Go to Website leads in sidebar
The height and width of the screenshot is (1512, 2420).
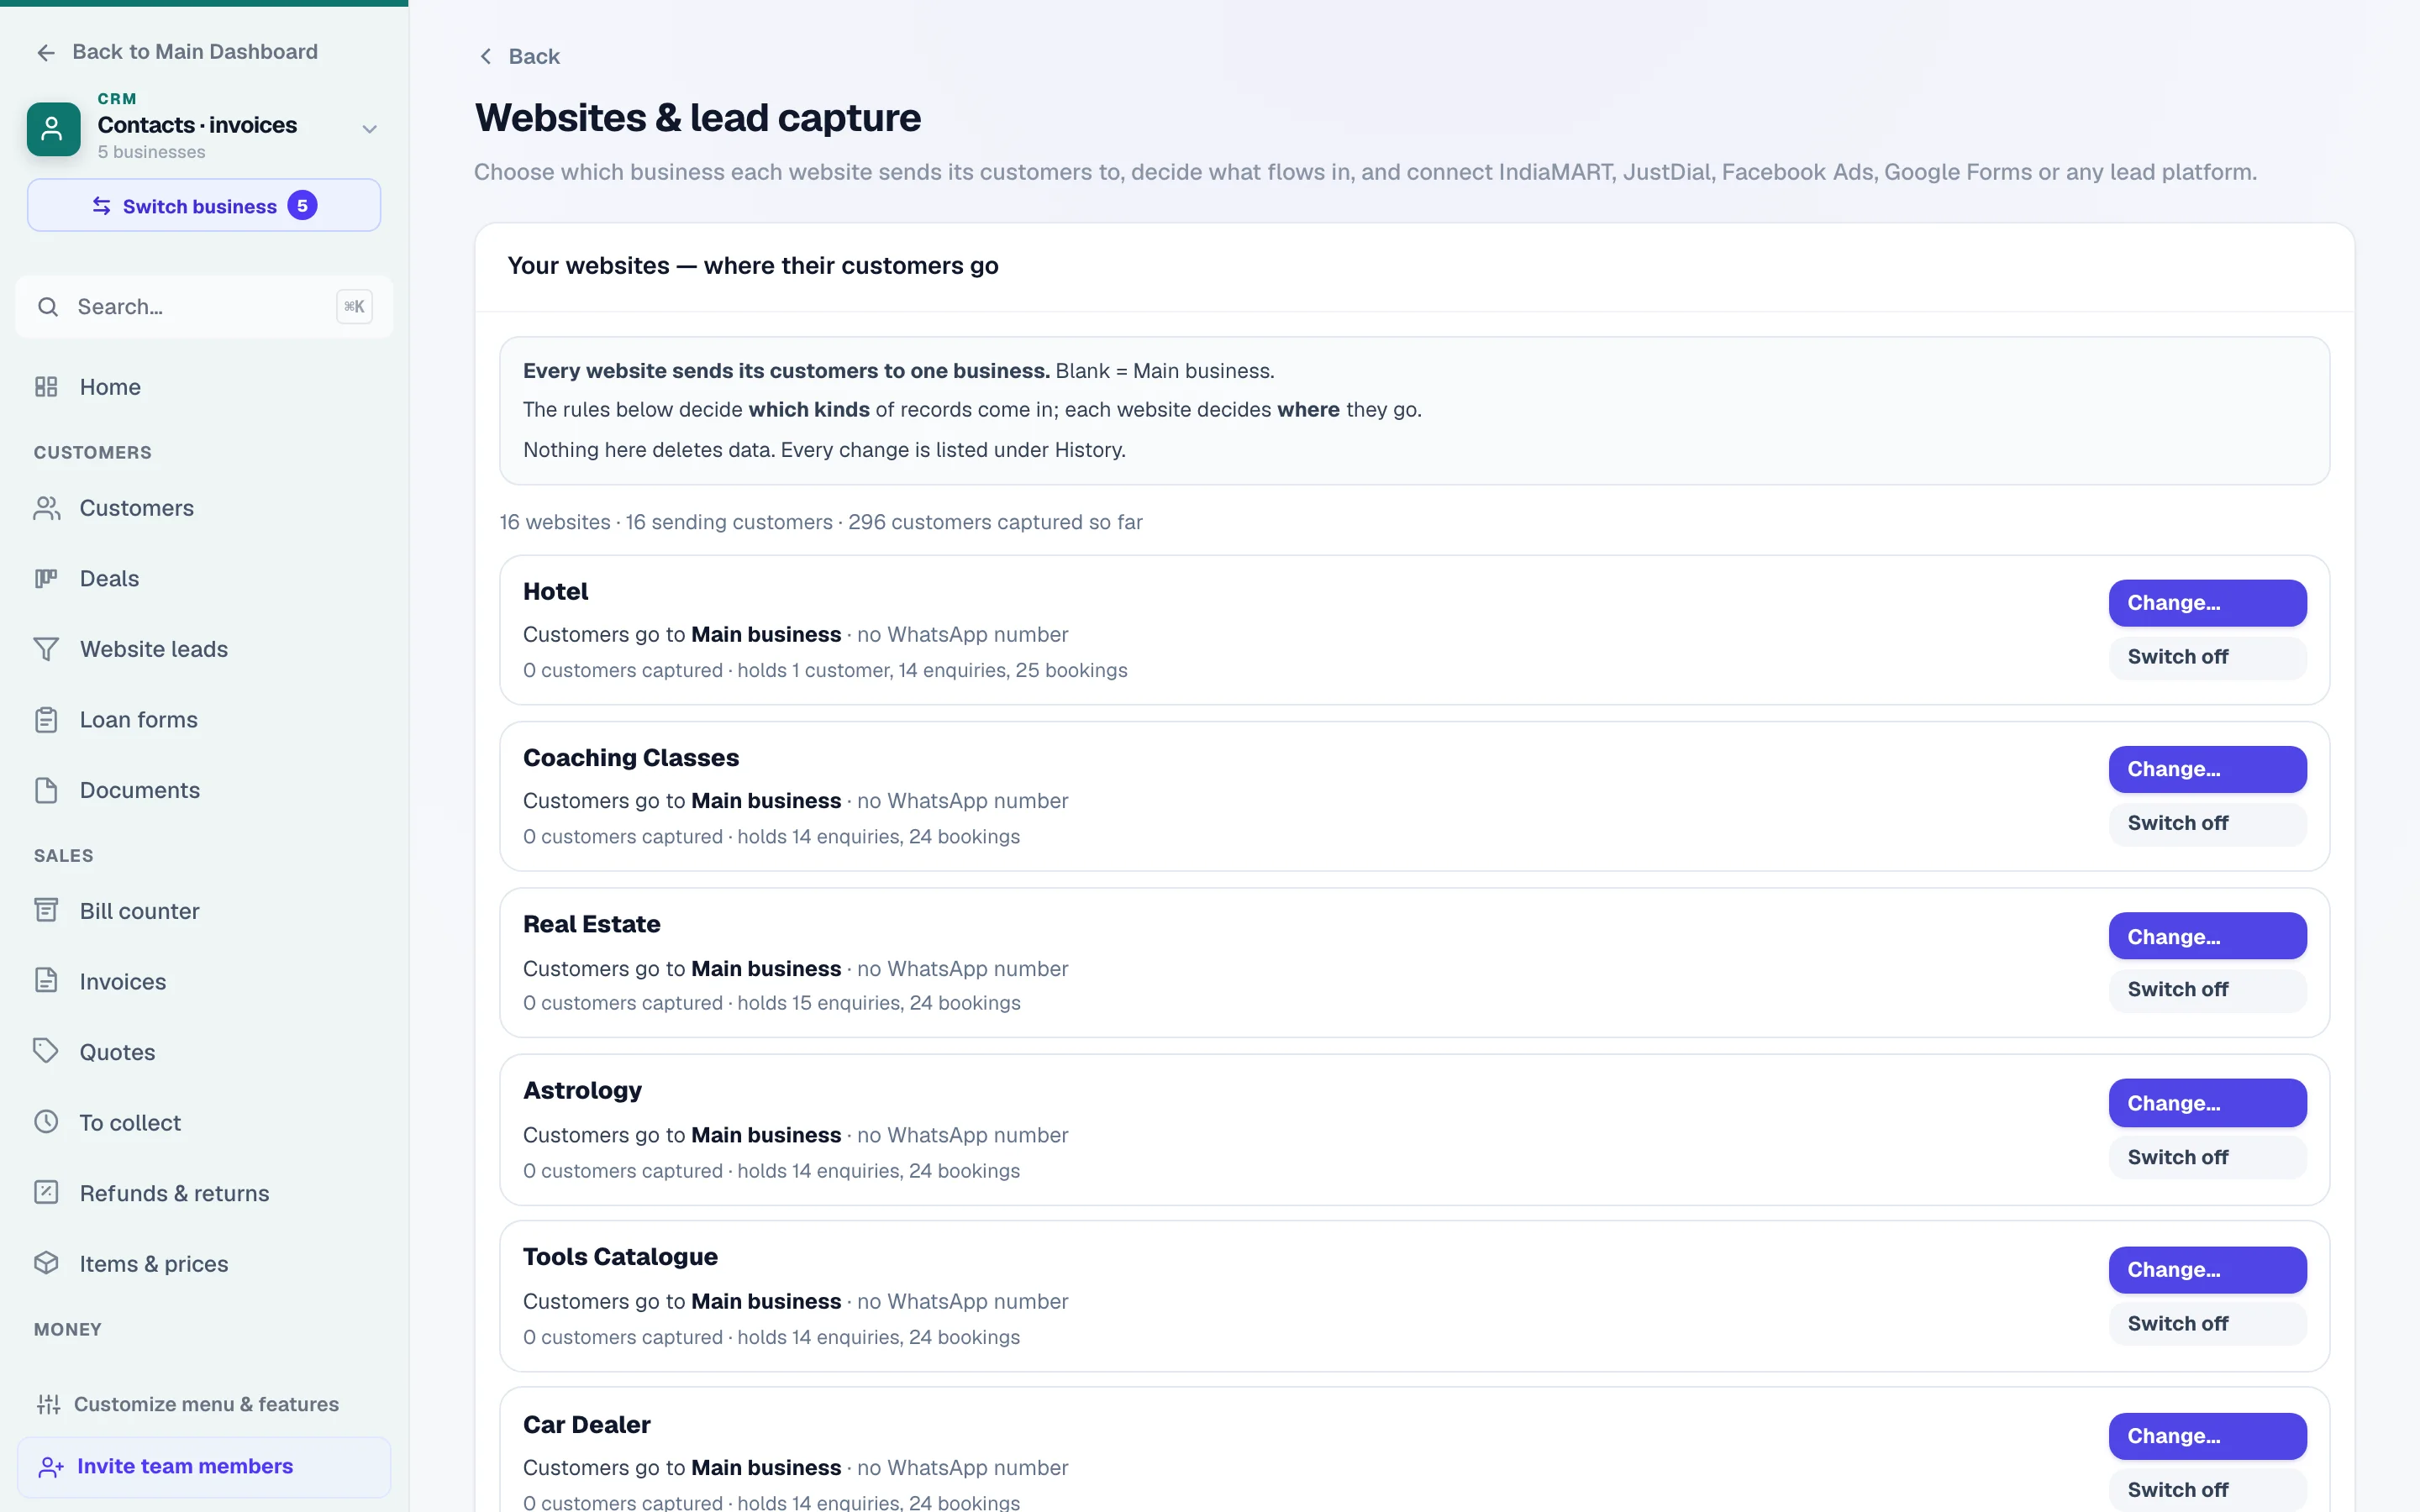204,649
